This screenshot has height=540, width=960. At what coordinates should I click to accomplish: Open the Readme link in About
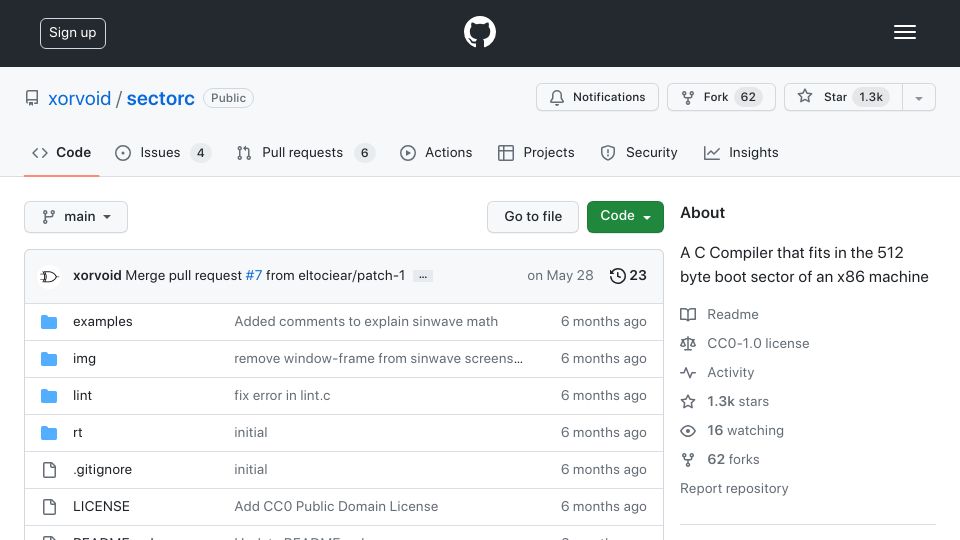(x=733, y=315)
